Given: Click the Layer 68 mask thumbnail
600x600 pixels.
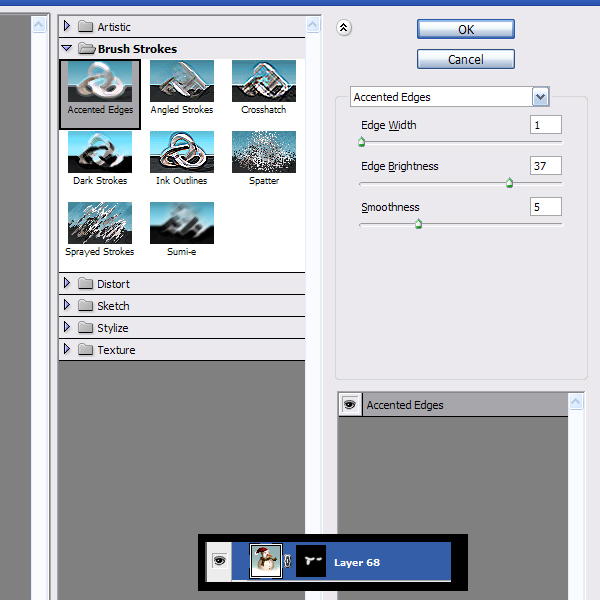Looking at the screenshot, I should click(311, 561).
